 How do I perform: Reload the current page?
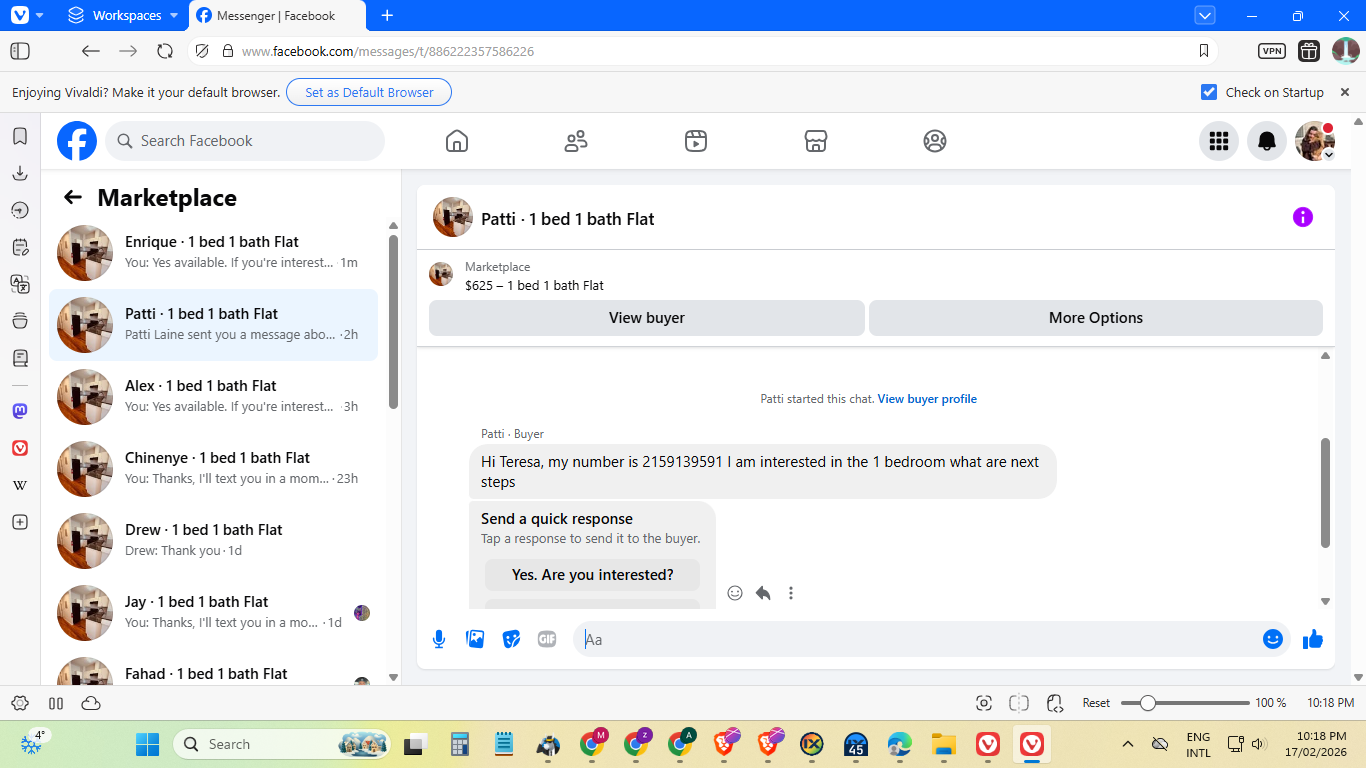tap(165, 51)
